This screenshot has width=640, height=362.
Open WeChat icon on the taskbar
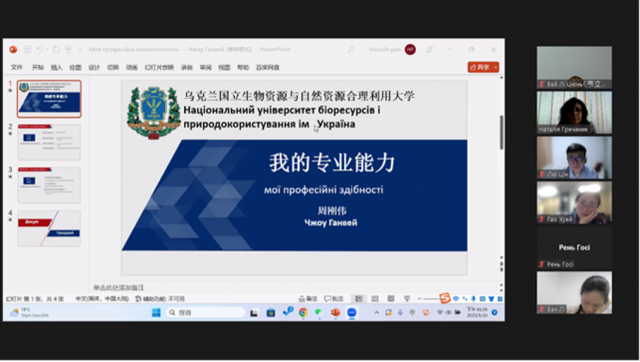click(318, 313)
